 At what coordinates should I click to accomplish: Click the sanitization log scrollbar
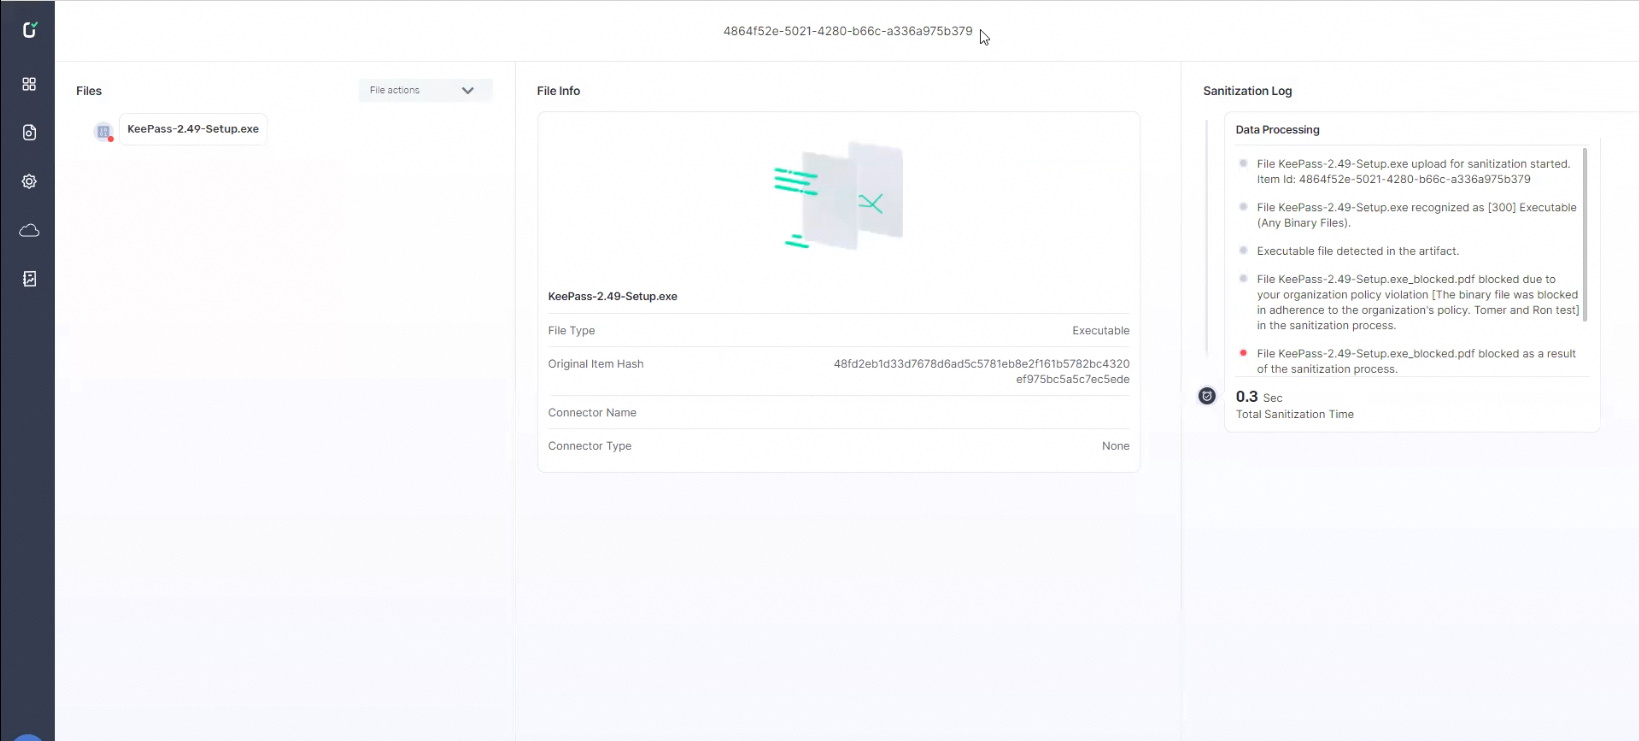tap(1585, 235)
